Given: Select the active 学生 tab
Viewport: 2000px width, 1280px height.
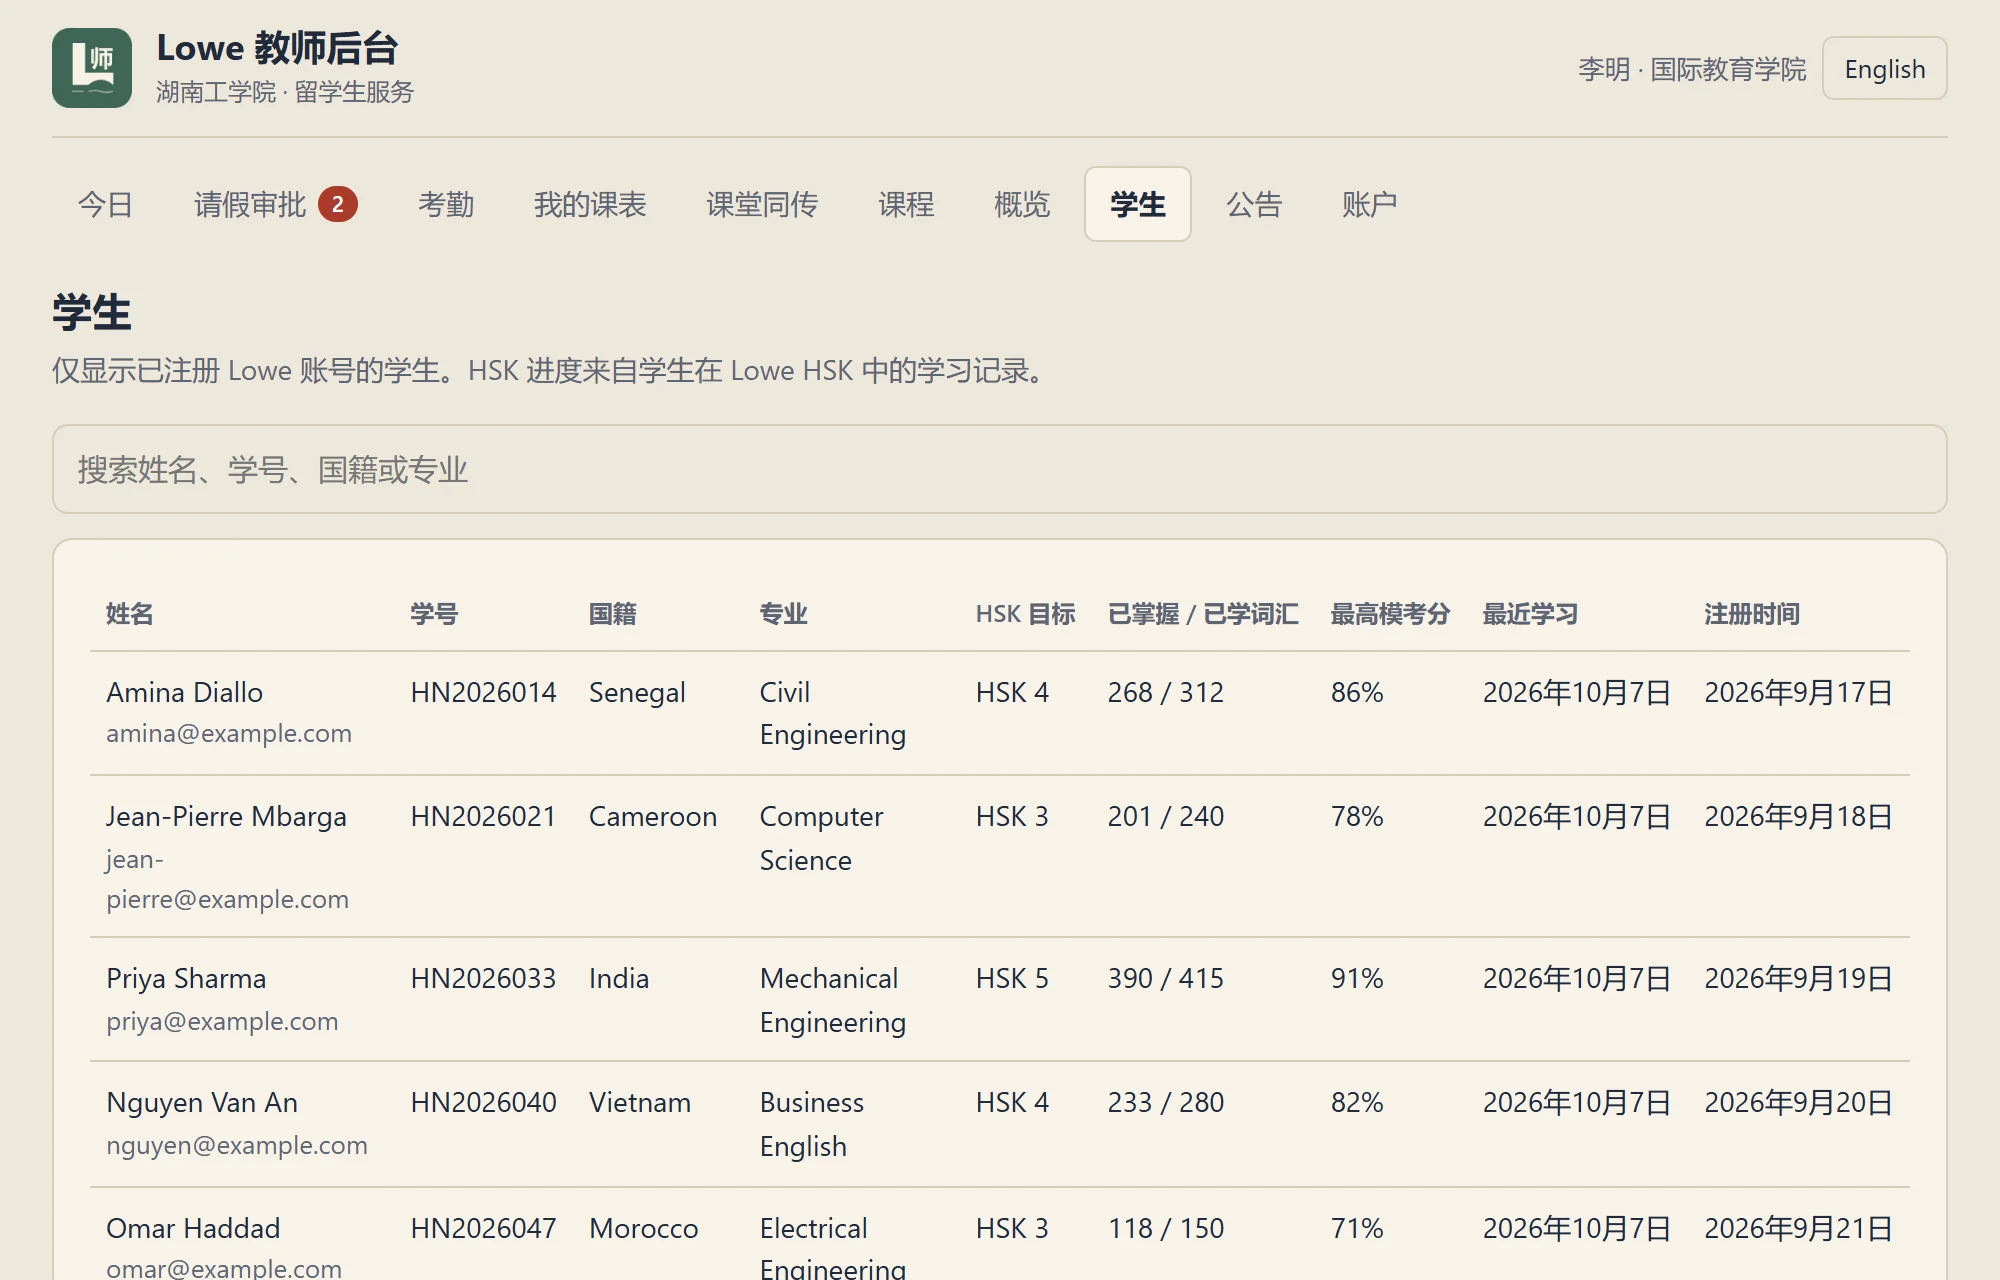Looking at the screenshot, I should [x=1138, y=204].
